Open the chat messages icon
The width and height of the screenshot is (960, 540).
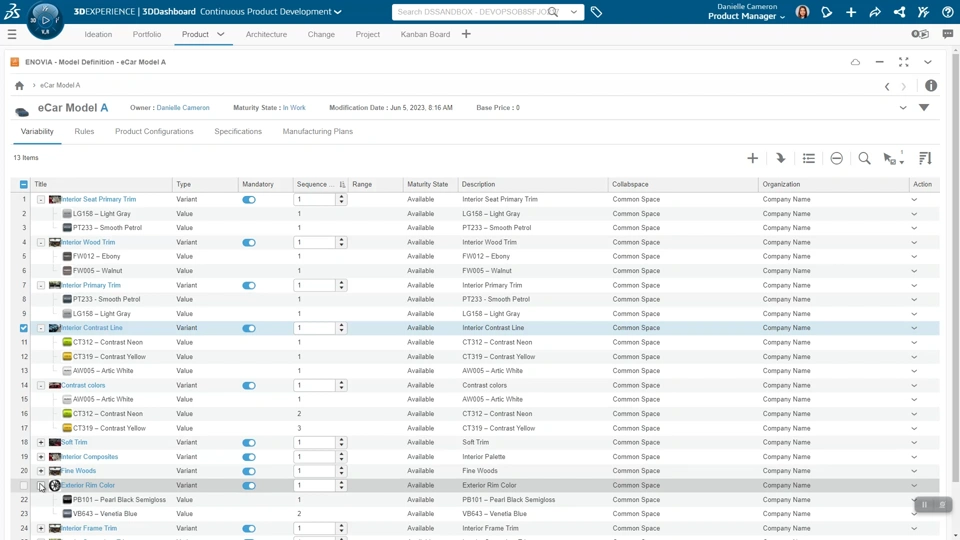947,34
